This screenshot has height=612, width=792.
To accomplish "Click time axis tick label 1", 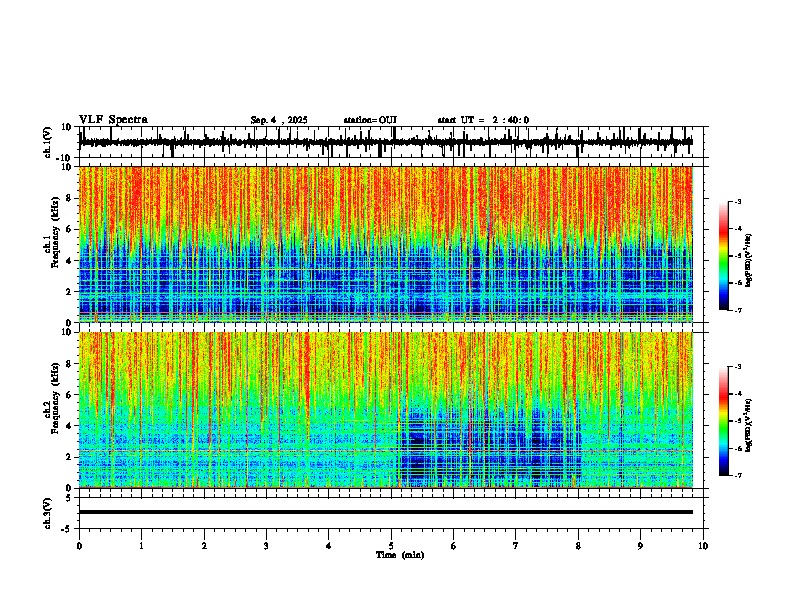I will point(141,546).
